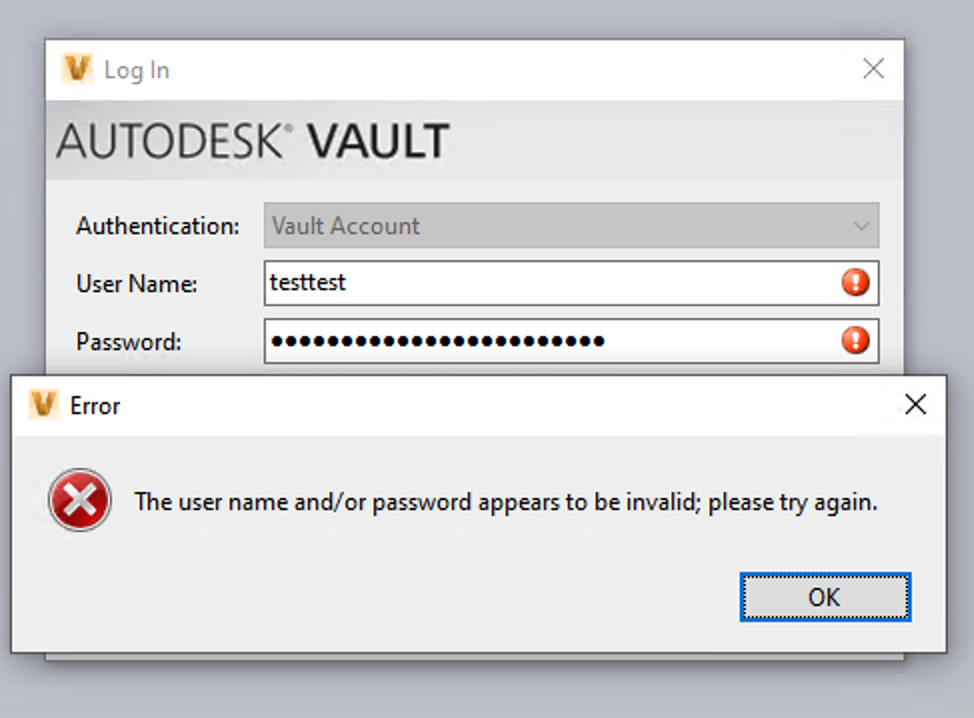The image size is (974, 718).
Task: Click the Authentication label
Action: click(158, 226)
